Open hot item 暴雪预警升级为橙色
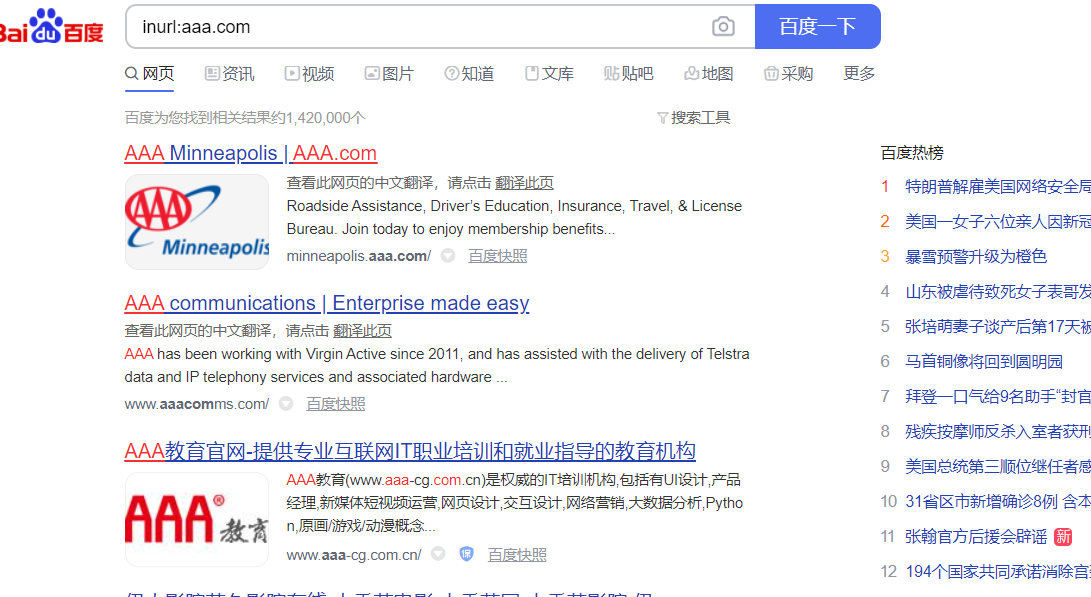Viewport: 1091px width, 597px height. click(975, 257)
